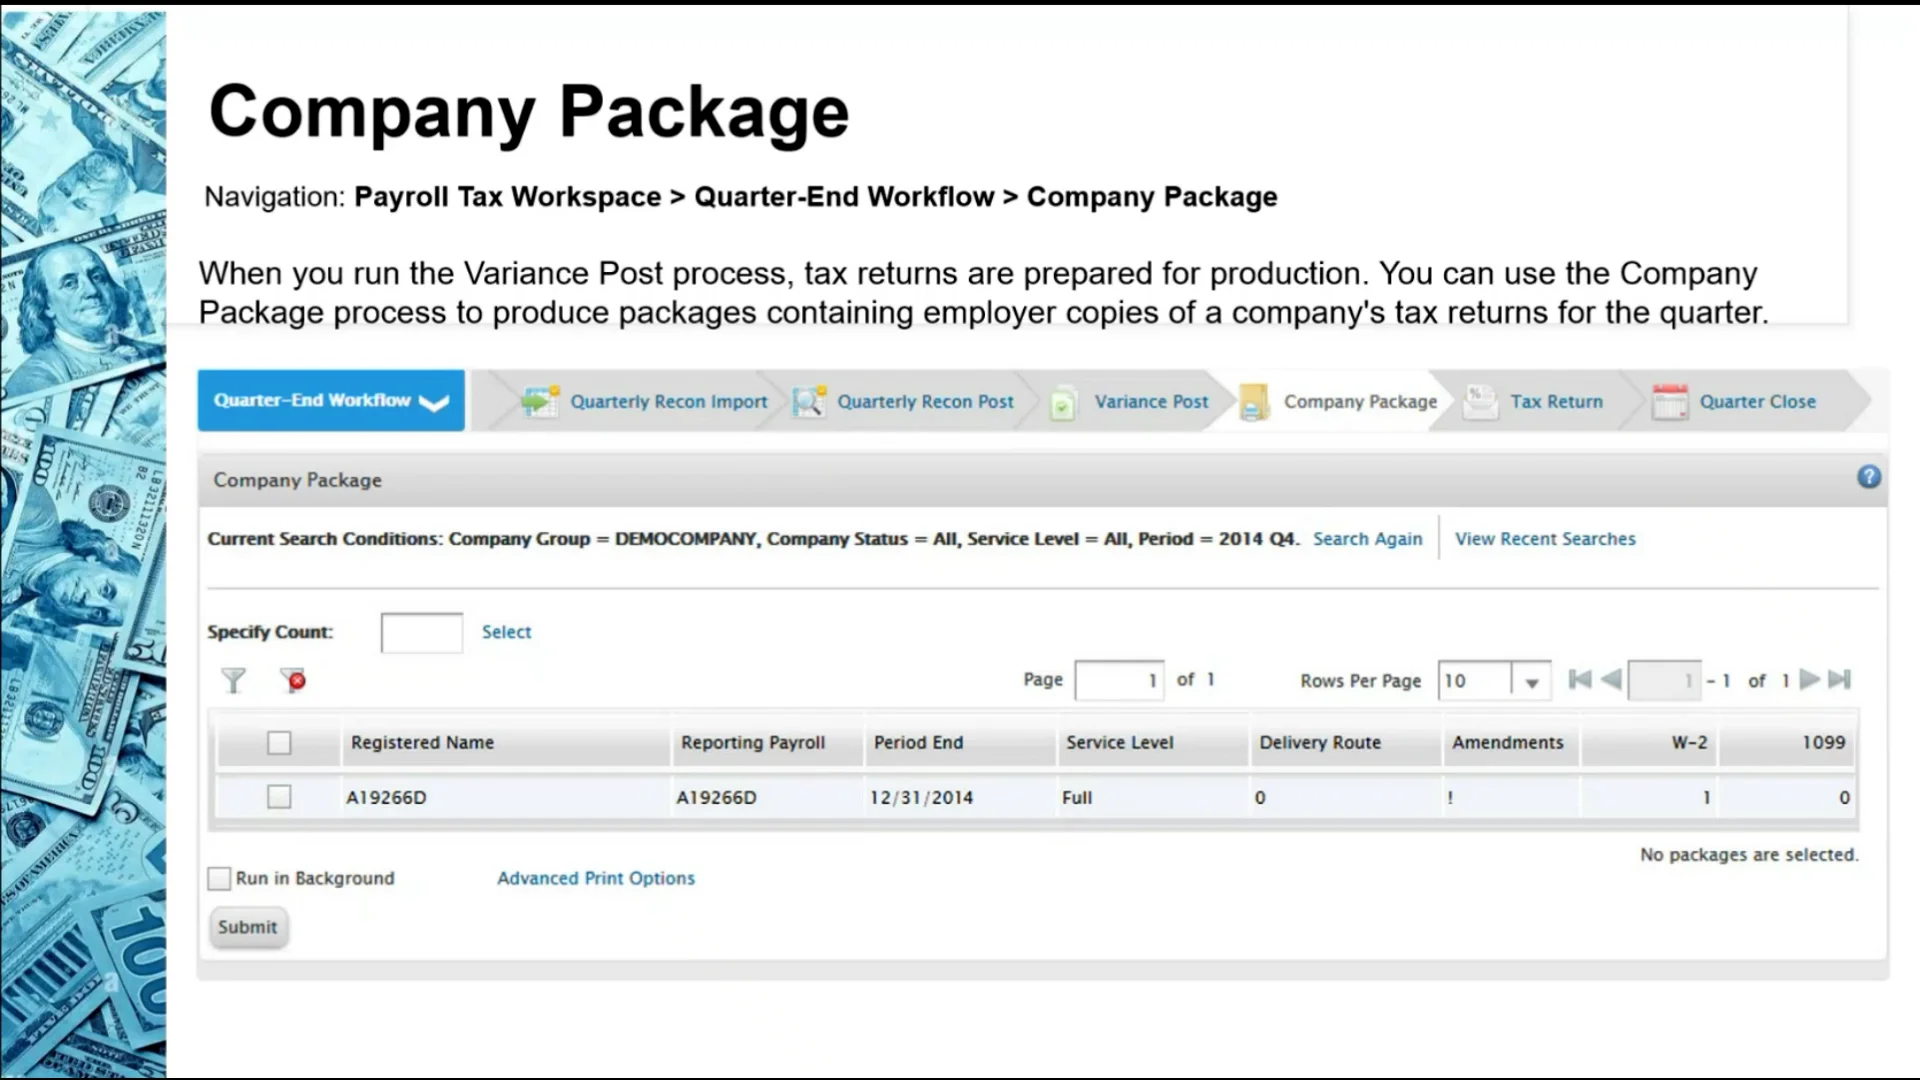This screenshot has width=1920, height=1080.
Task: Click the Specify Count input field
Action: pos(421,632)
